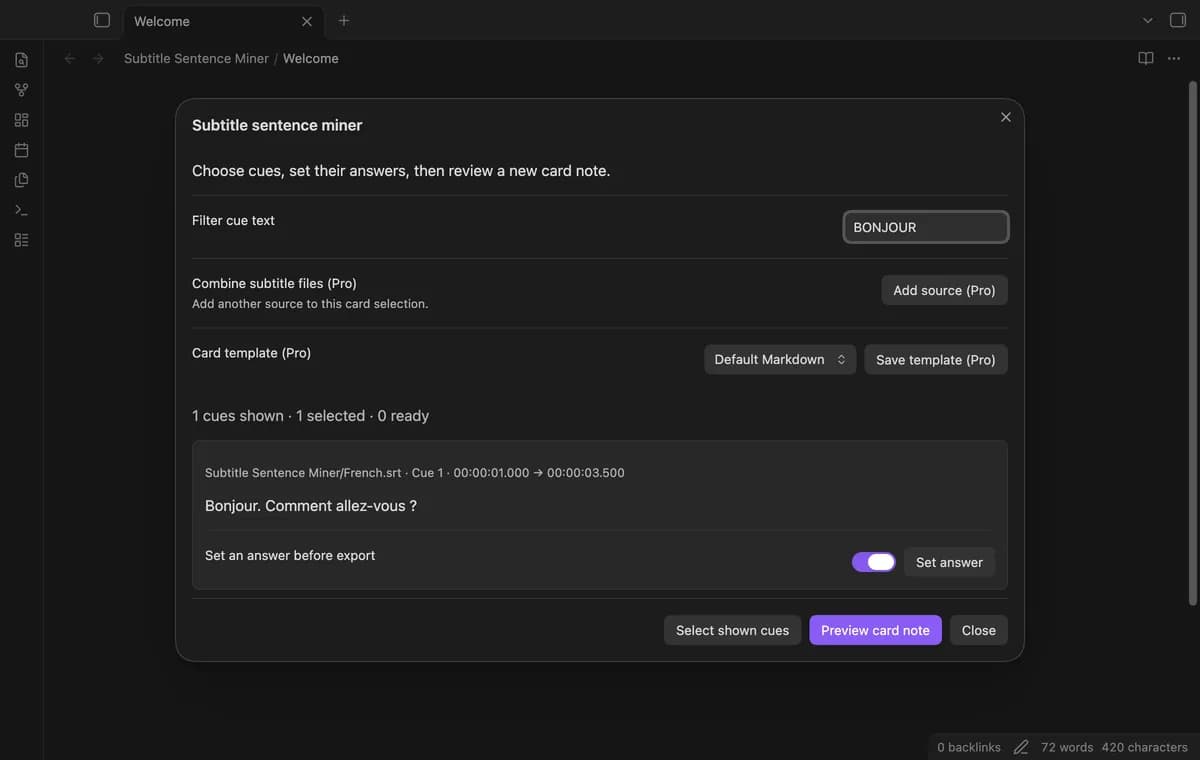Open the tab list chevron
Viewport: 1200px width, 760px height.
(1147, 20)
